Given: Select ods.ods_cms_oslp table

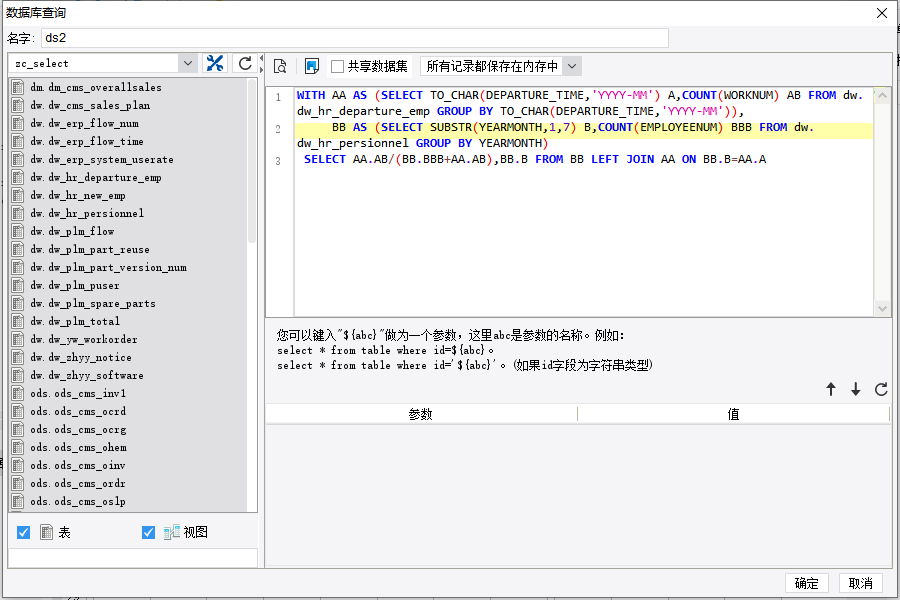Looking at the screenshot, I should [x=77, y=501].
